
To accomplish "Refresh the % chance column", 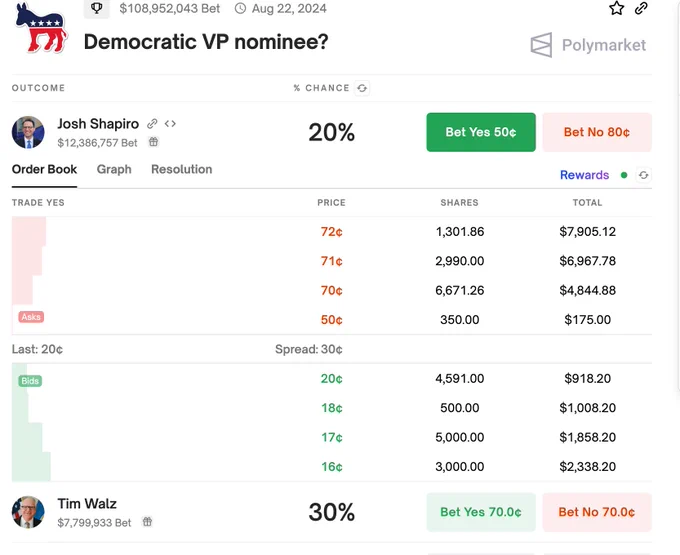I will point(362,88).
